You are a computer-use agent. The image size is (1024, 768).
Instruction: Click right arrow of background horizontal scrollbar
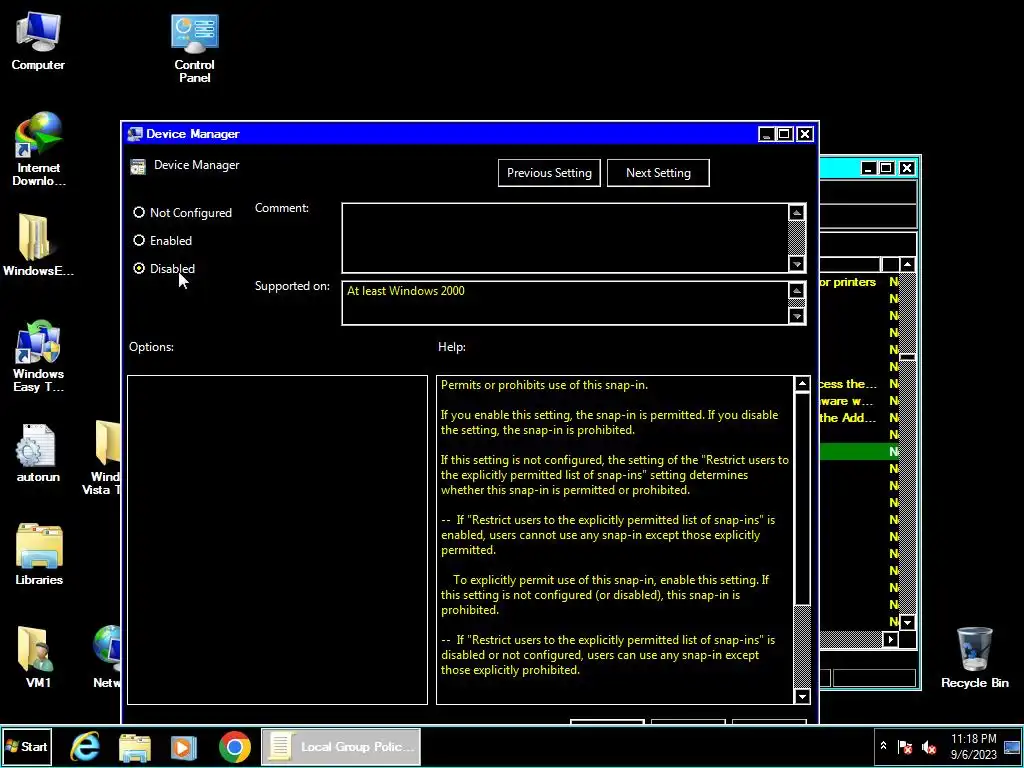click(x=889, y=639)
